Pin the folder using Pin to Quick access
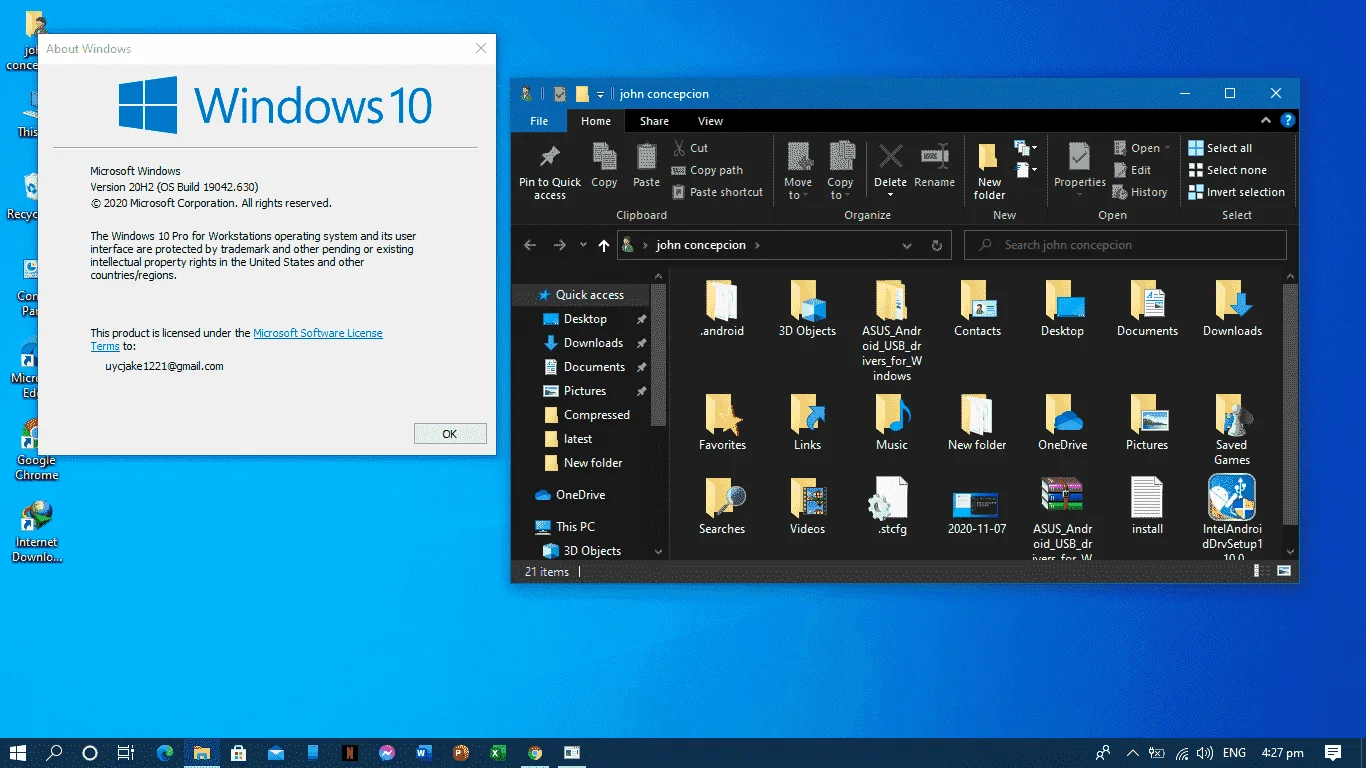This screenshot has width=1366, height=768. [550, 170]
